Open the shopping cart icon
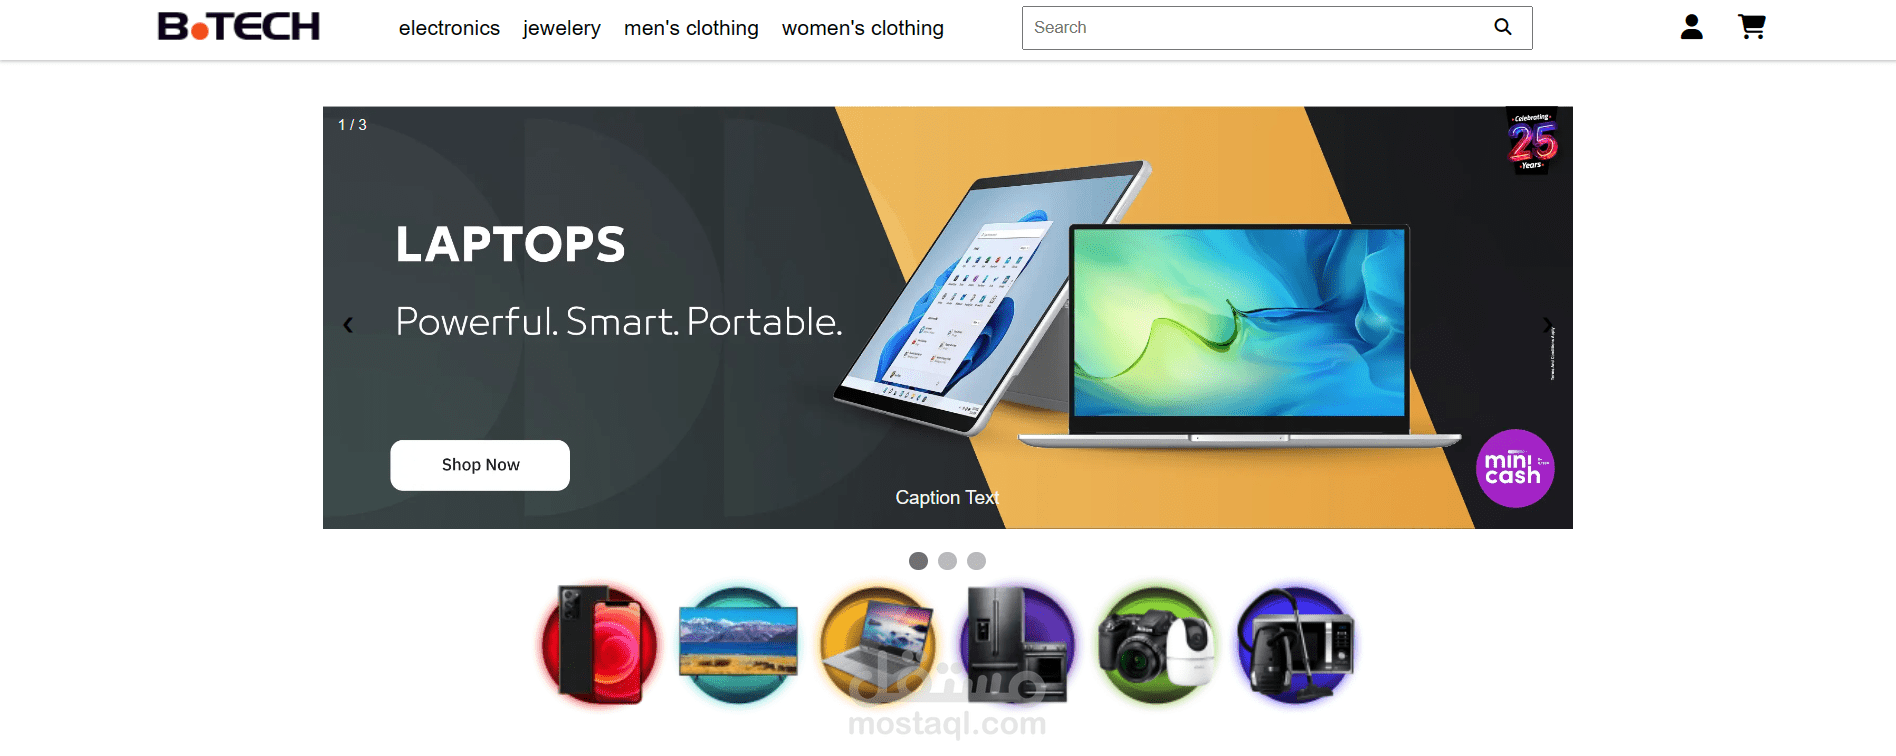 (1751, 27)
